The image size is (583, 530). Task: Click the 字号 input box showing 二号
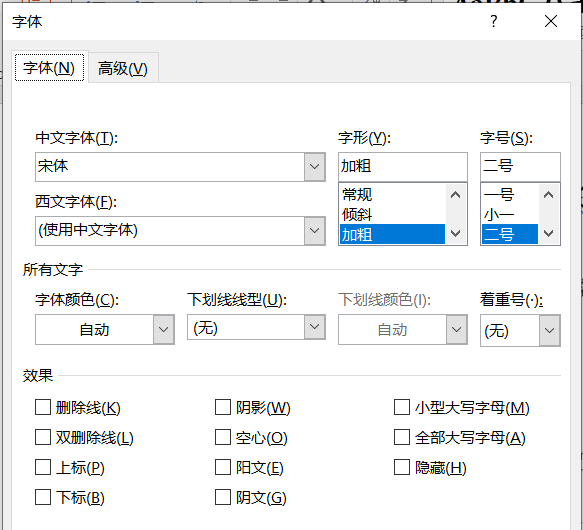point(520,167)
